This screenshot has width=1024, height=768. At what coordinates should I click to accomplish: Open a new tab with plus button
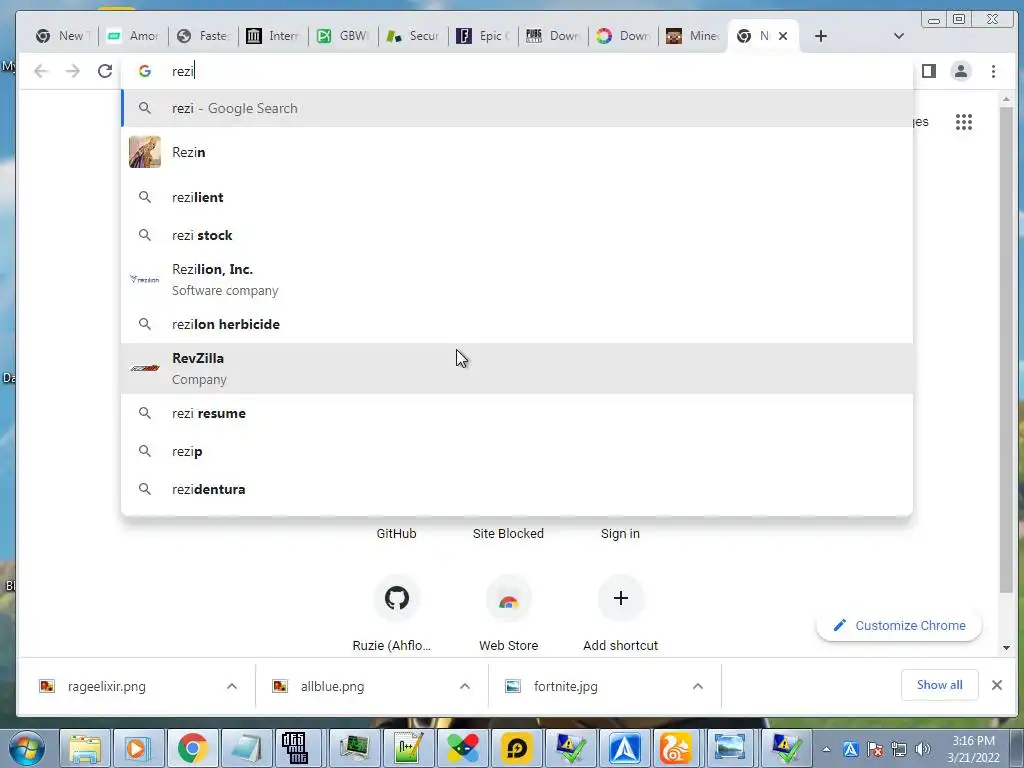coord(821,36)
